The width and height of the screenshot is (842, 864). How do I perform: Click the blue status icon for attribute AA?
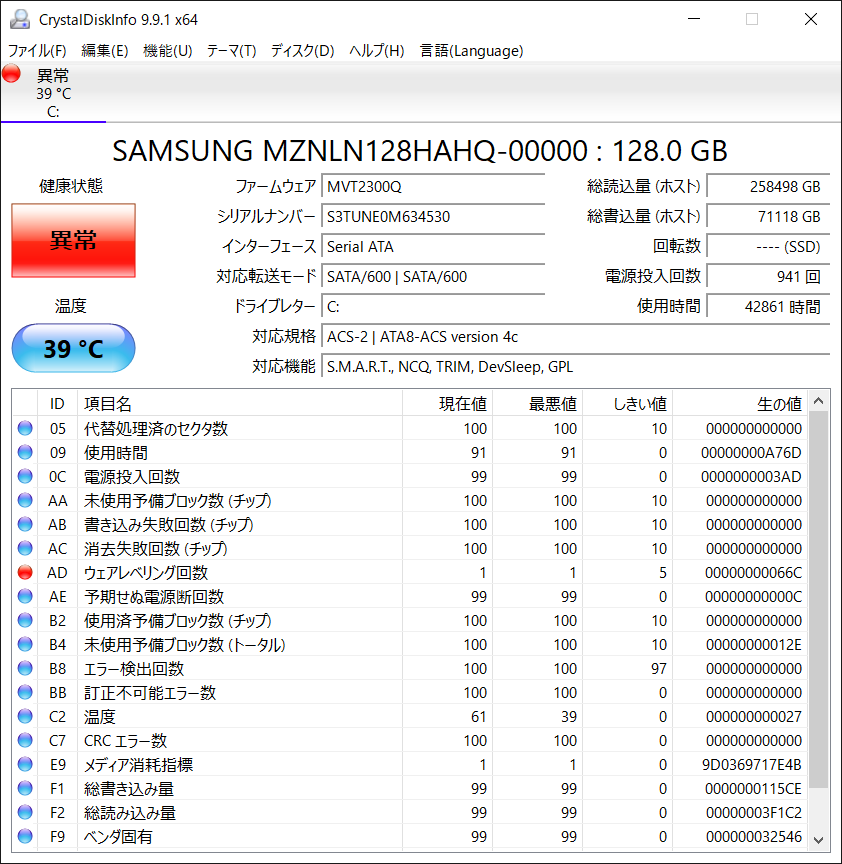point(25,500)
